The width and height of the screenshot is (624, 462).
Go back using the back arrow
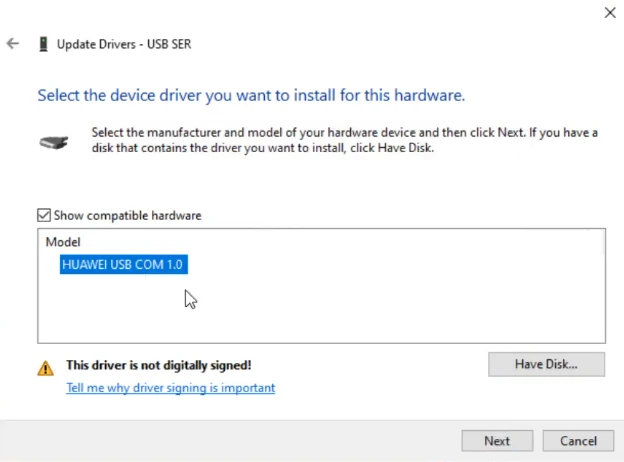tap(13, 43)
